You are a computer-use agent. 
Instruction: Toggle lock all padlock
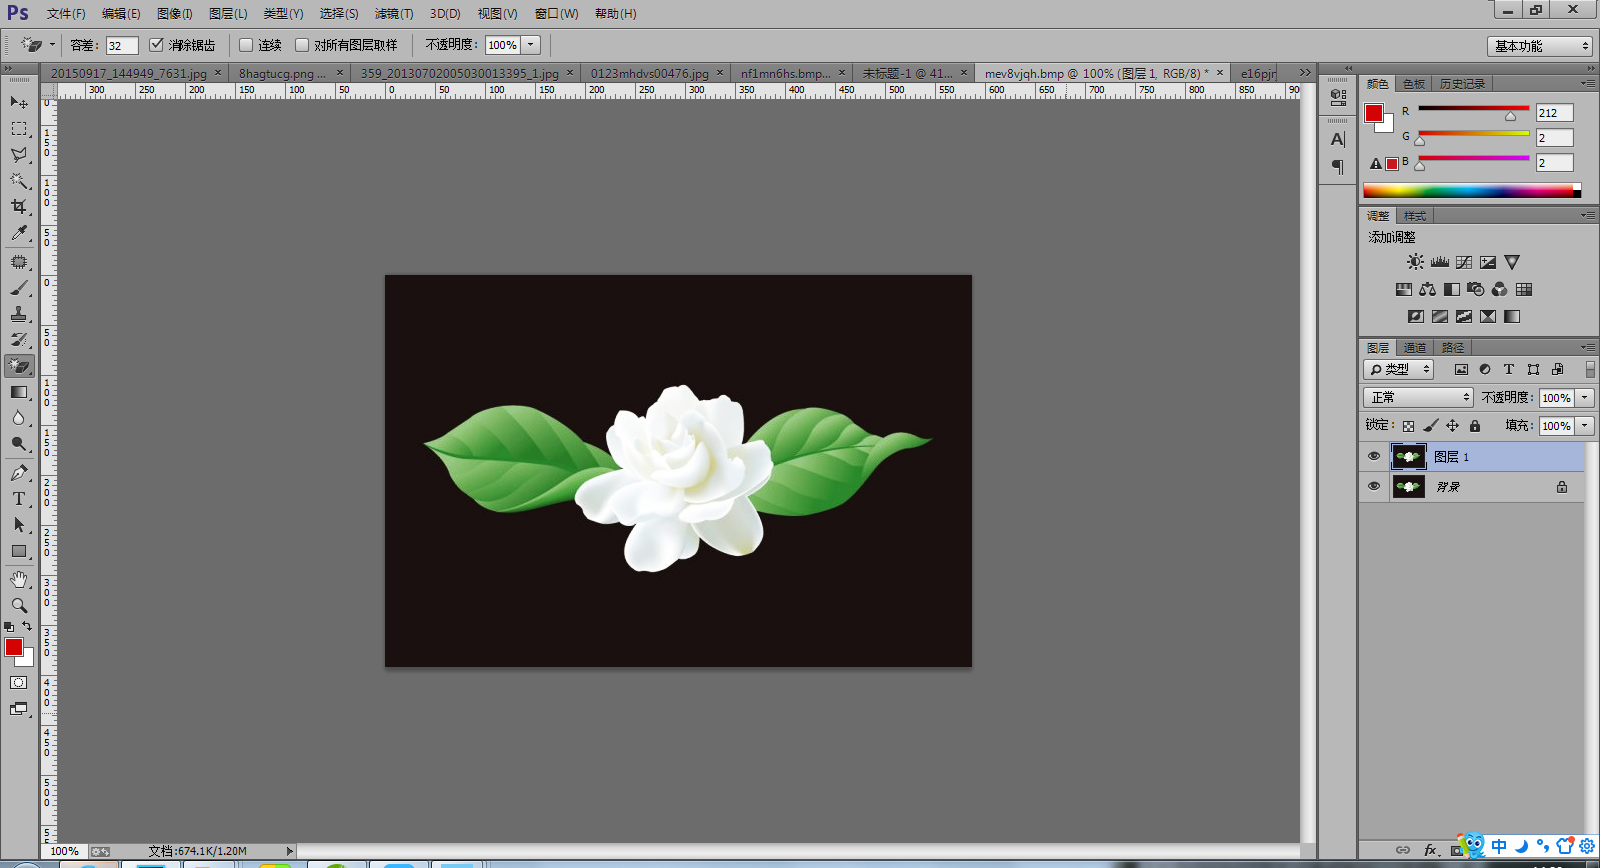pos(1475,426)
